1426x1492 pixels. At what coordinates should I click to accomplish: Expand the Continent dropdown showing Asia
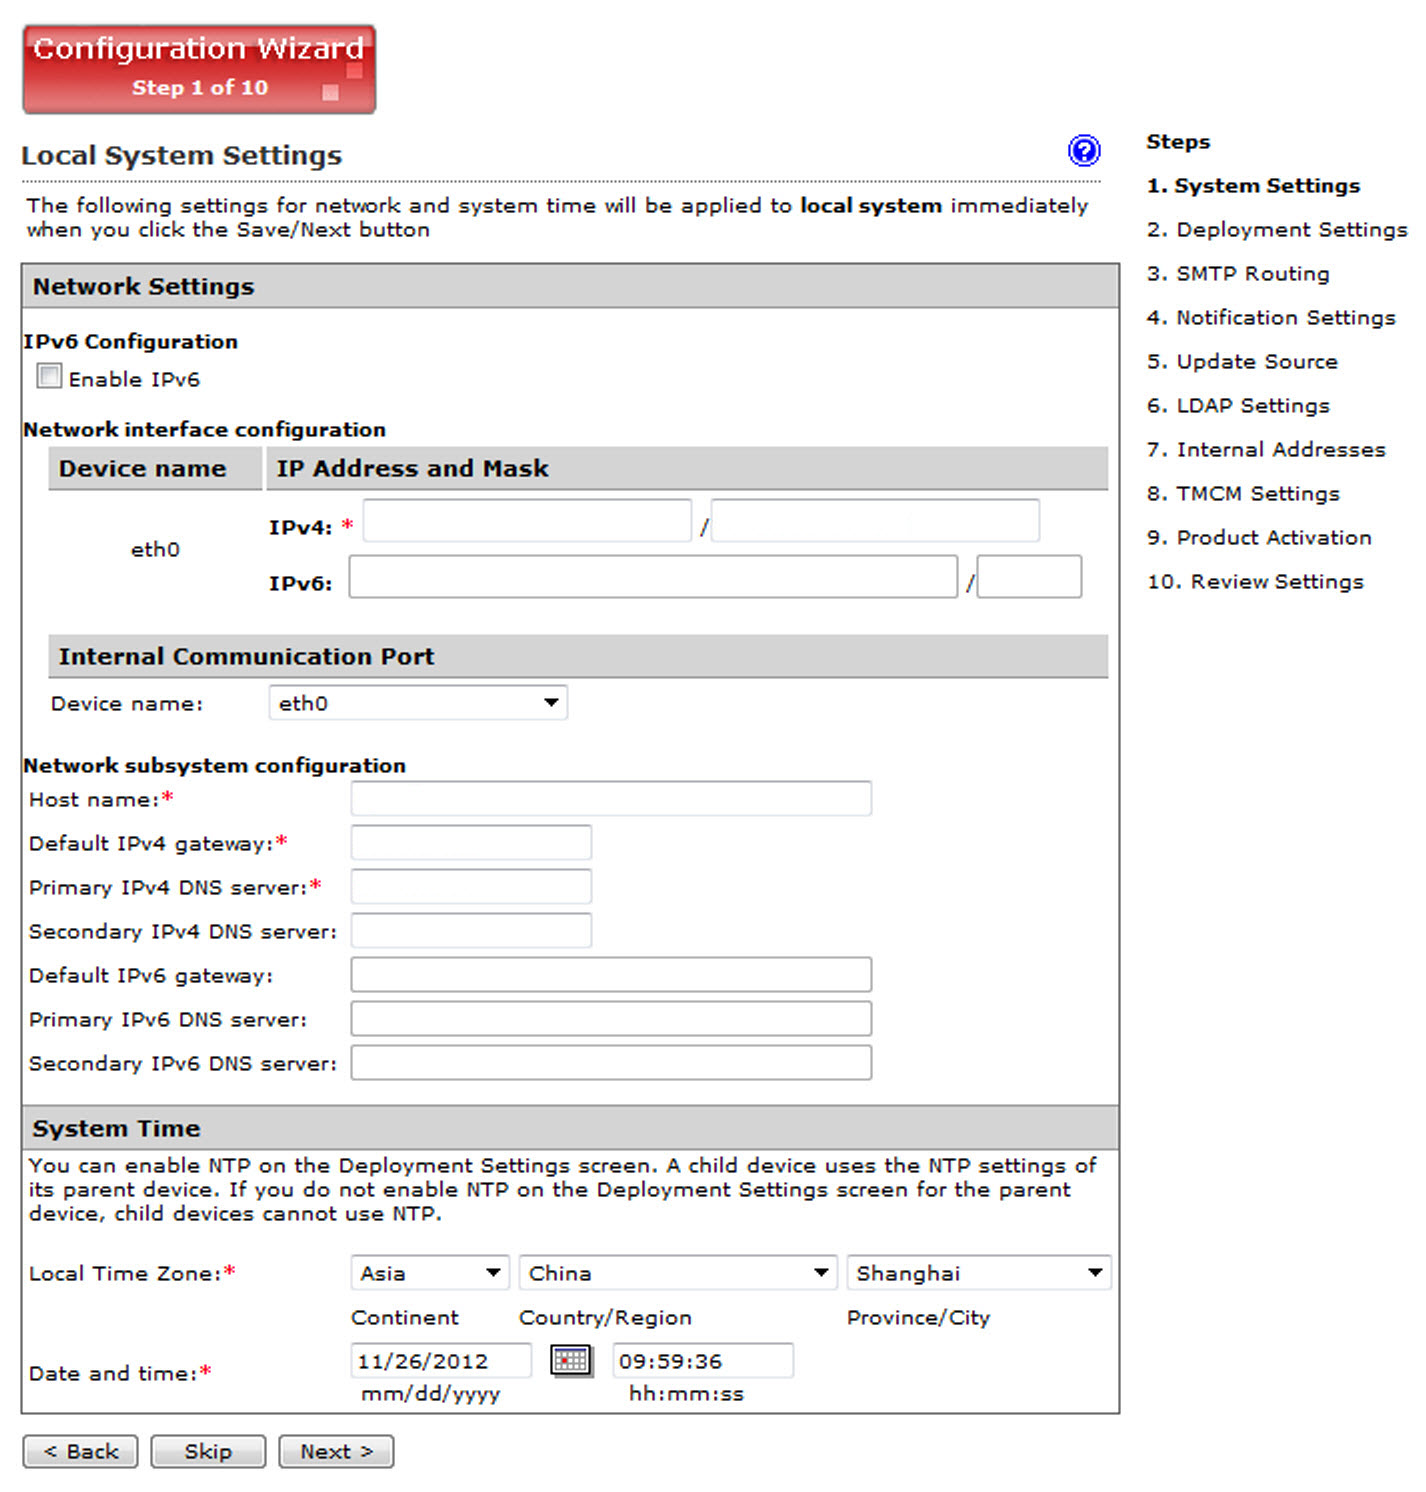click(x=429, y=1273)
